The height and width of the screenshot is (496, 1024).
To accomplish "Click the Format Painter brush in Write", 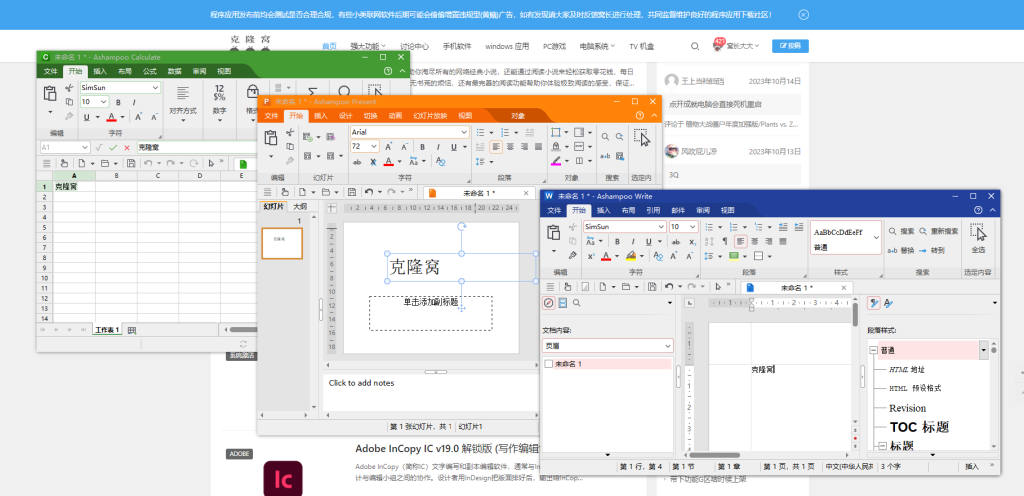I will click(x=573, y=255).
